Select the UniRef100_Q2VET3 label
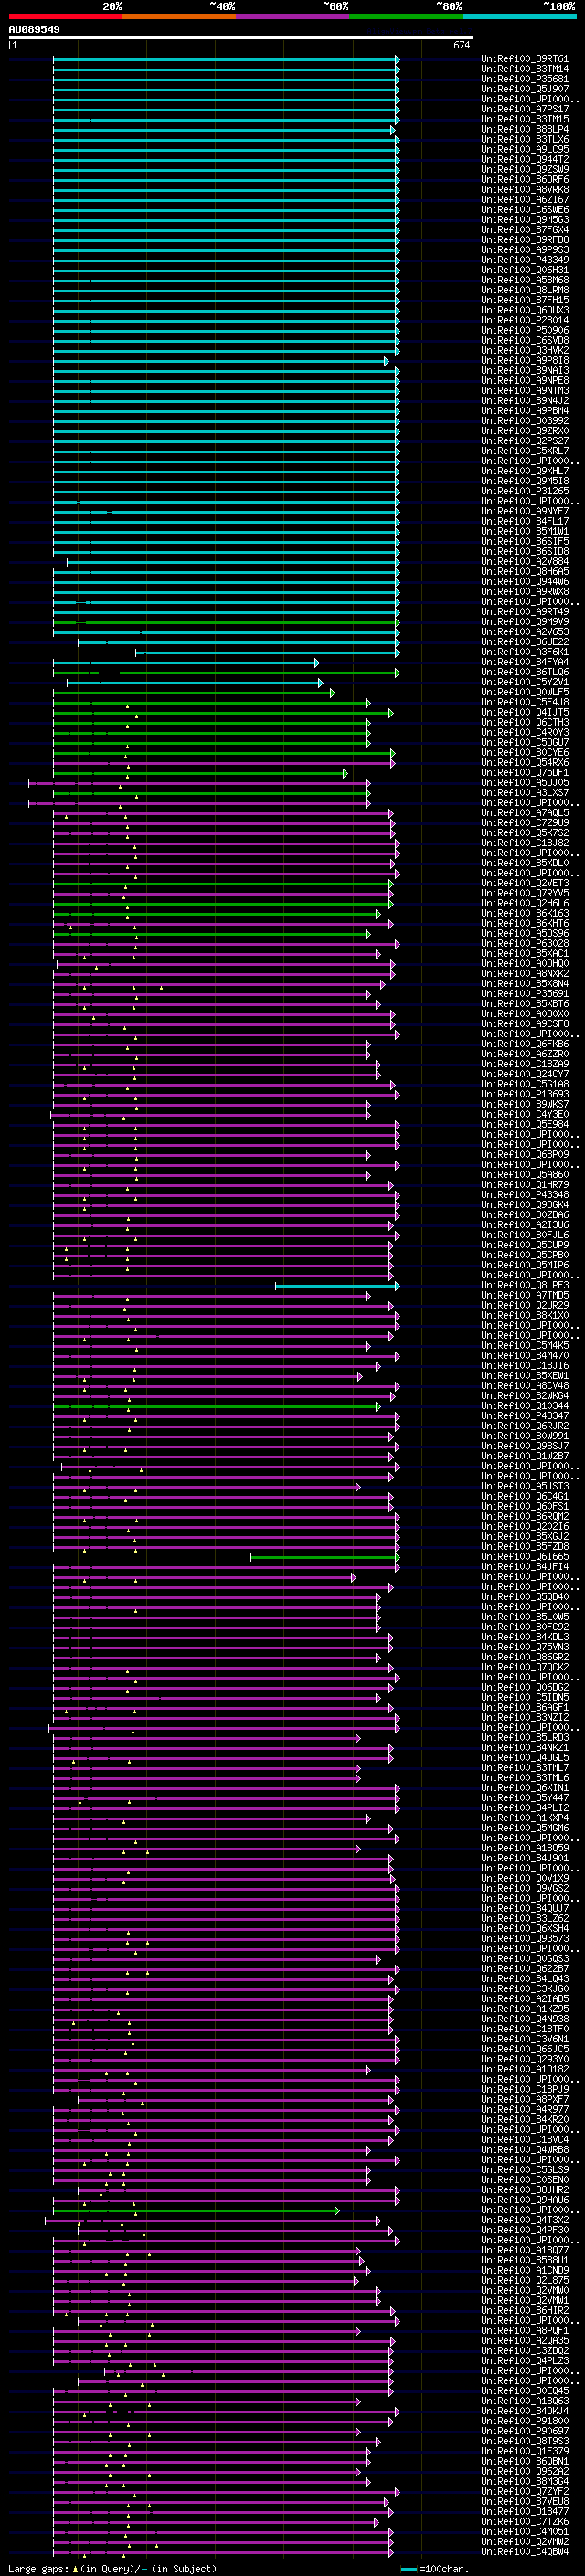The height and width of the screenshot is (2576, 585). (x=524, y=883)
